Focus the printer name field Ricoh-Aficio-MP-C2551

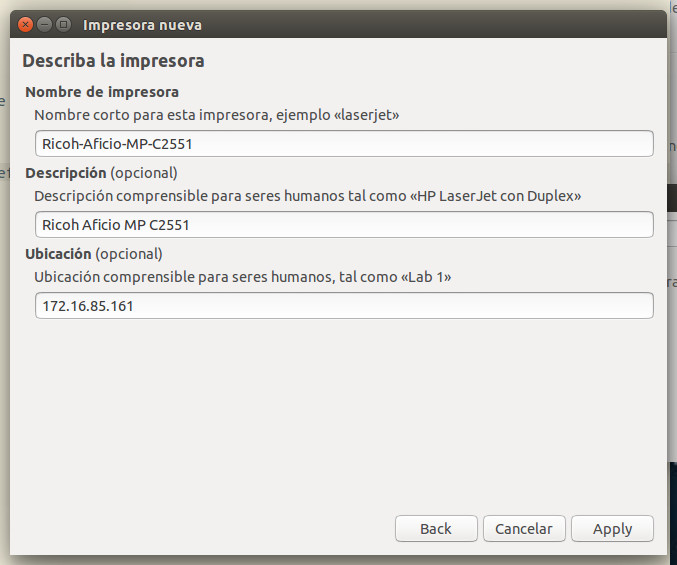pyautogui.click(x=344, y=144)
